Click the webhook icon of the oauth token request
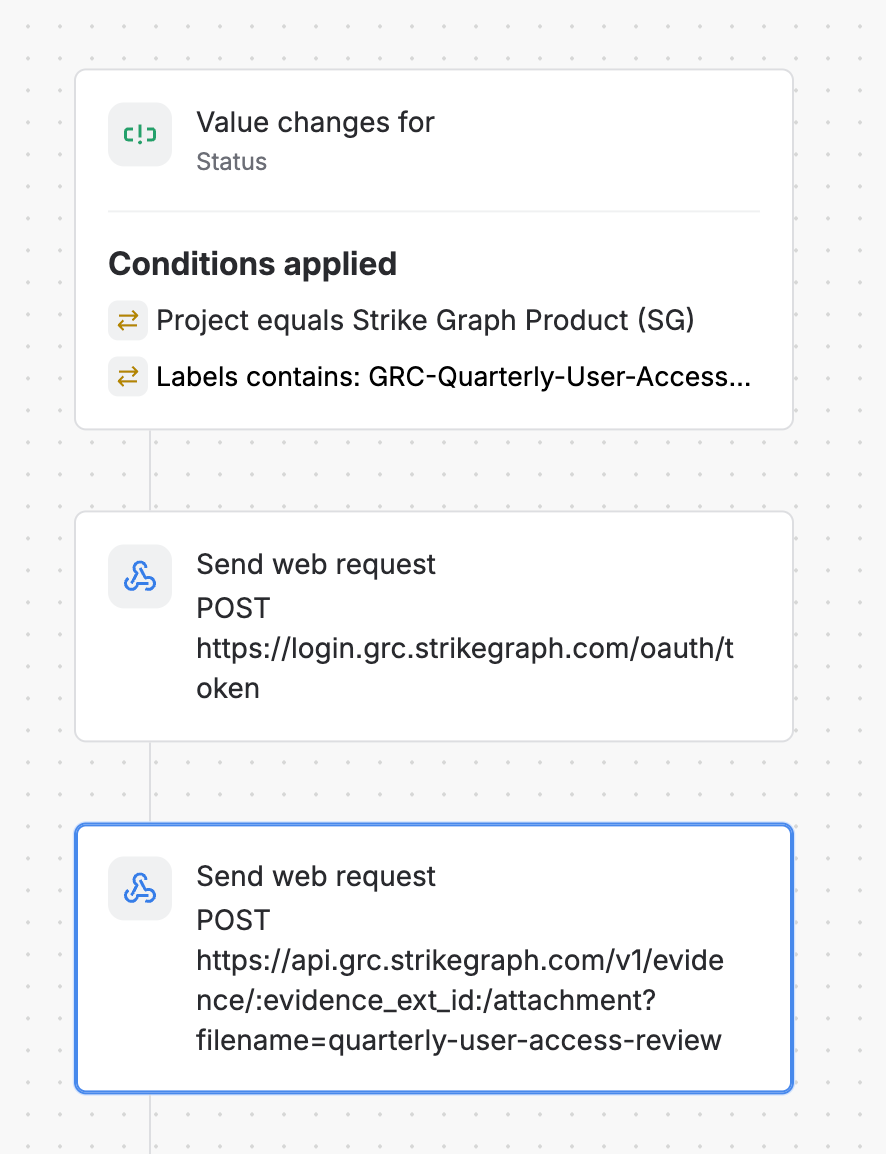The width and height of the screenshot is (886, 1154). 140,576
